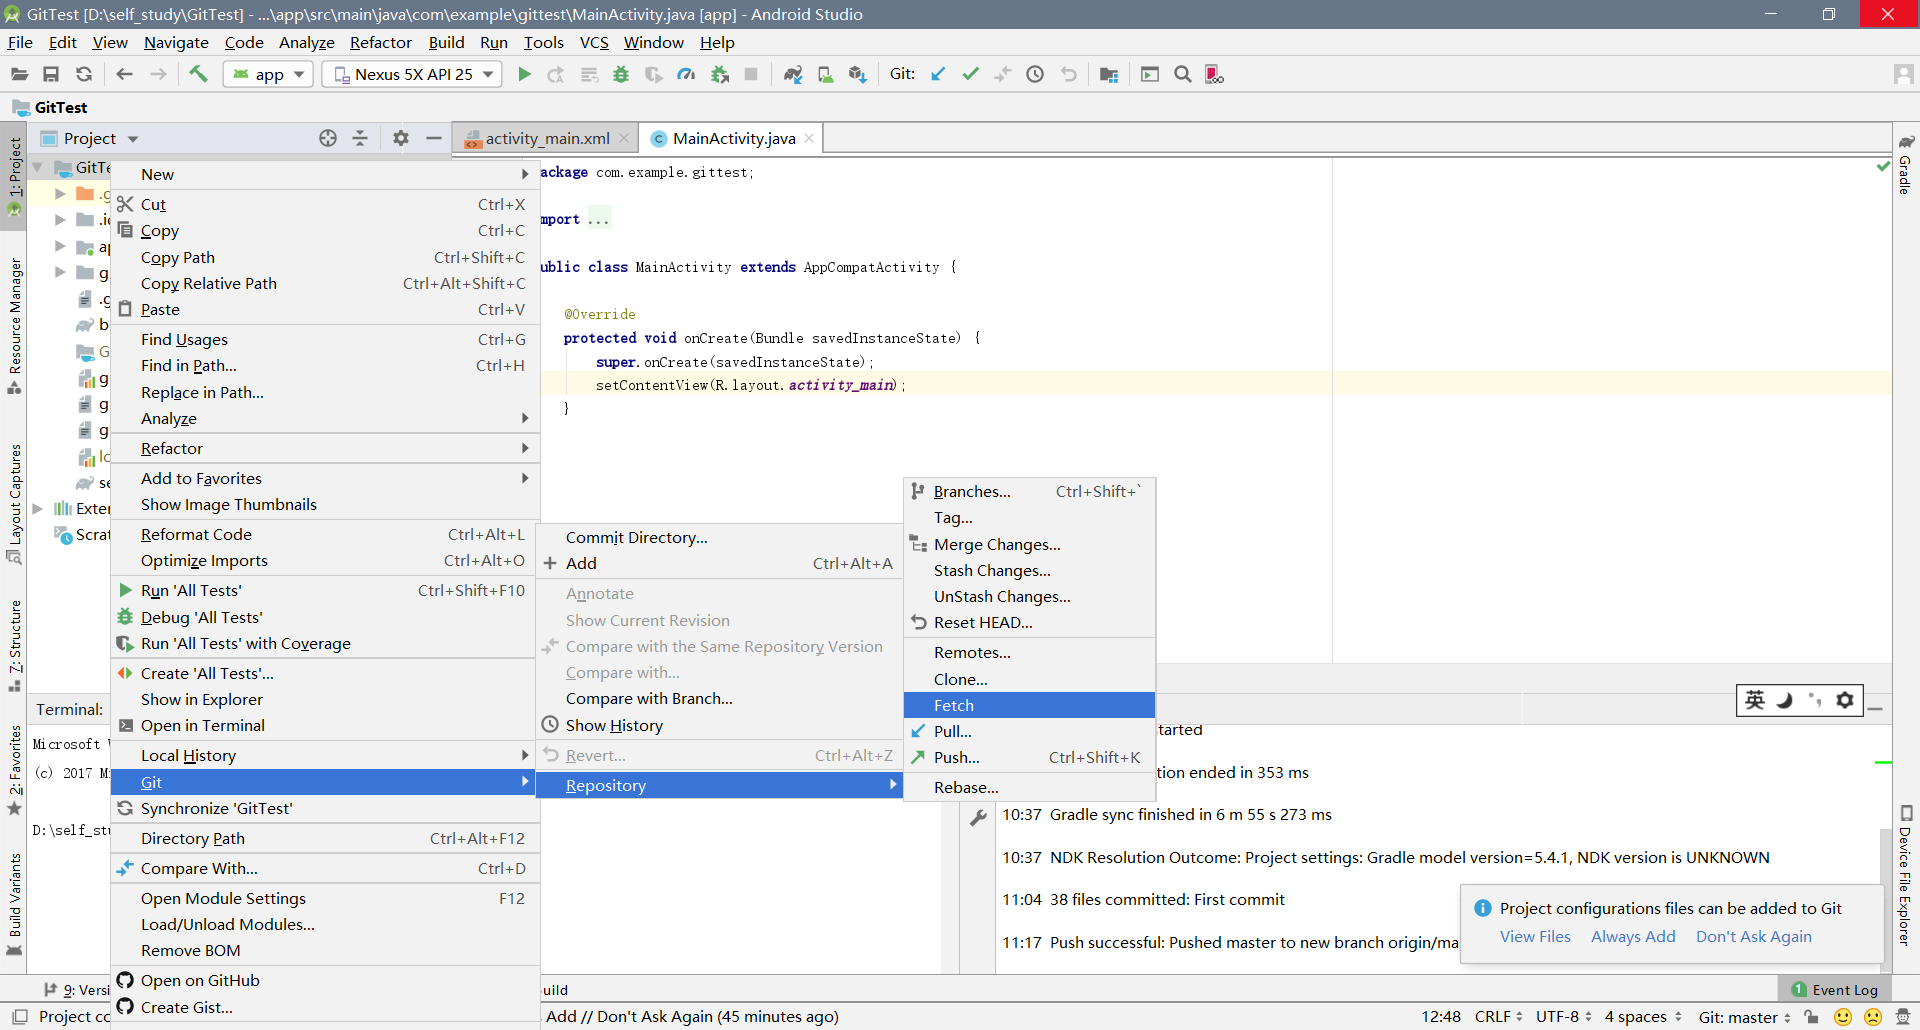Click the Stash Changes... menu entry
Screen dimensions: 1920x1030
coord(1029,570)
